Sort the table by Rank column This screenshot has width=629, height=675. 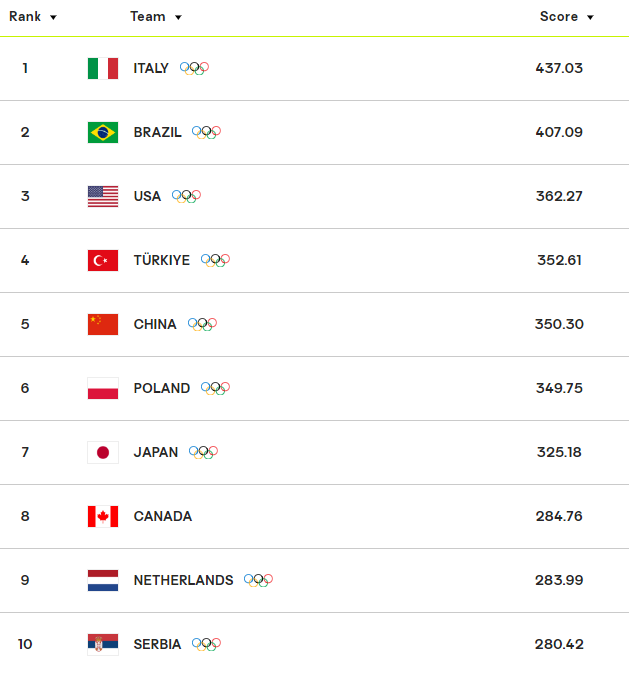pyautogui.click(x=33, y=17)
